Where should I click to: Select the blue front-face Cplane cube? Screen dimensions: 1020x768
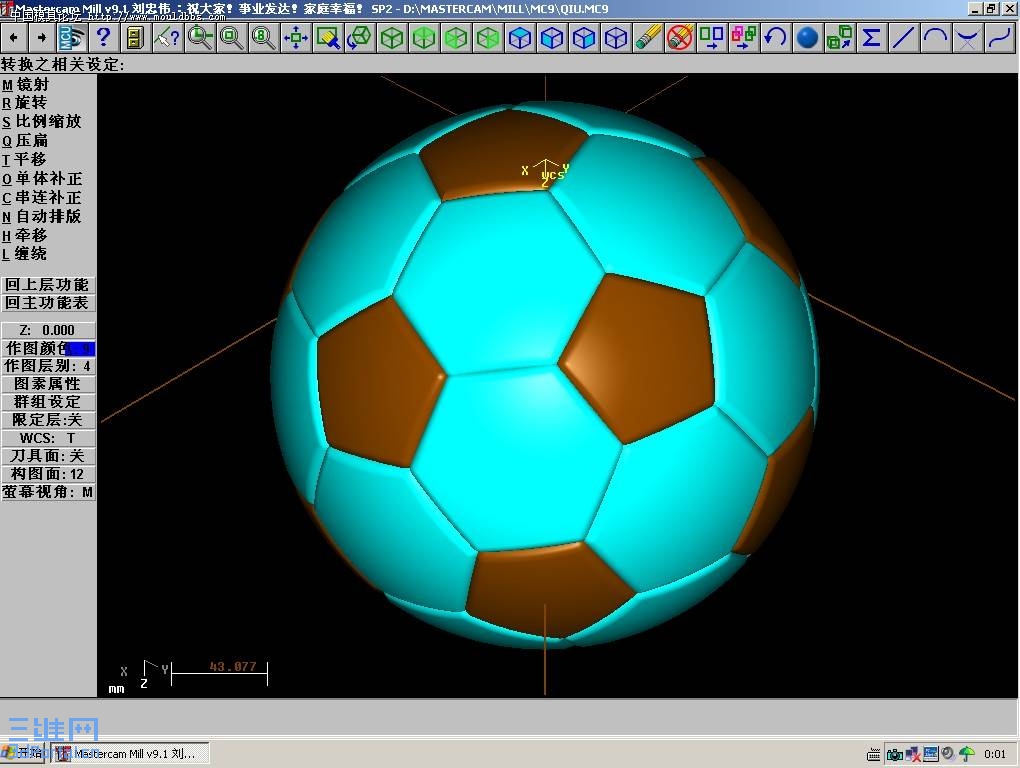coord(552,38)
